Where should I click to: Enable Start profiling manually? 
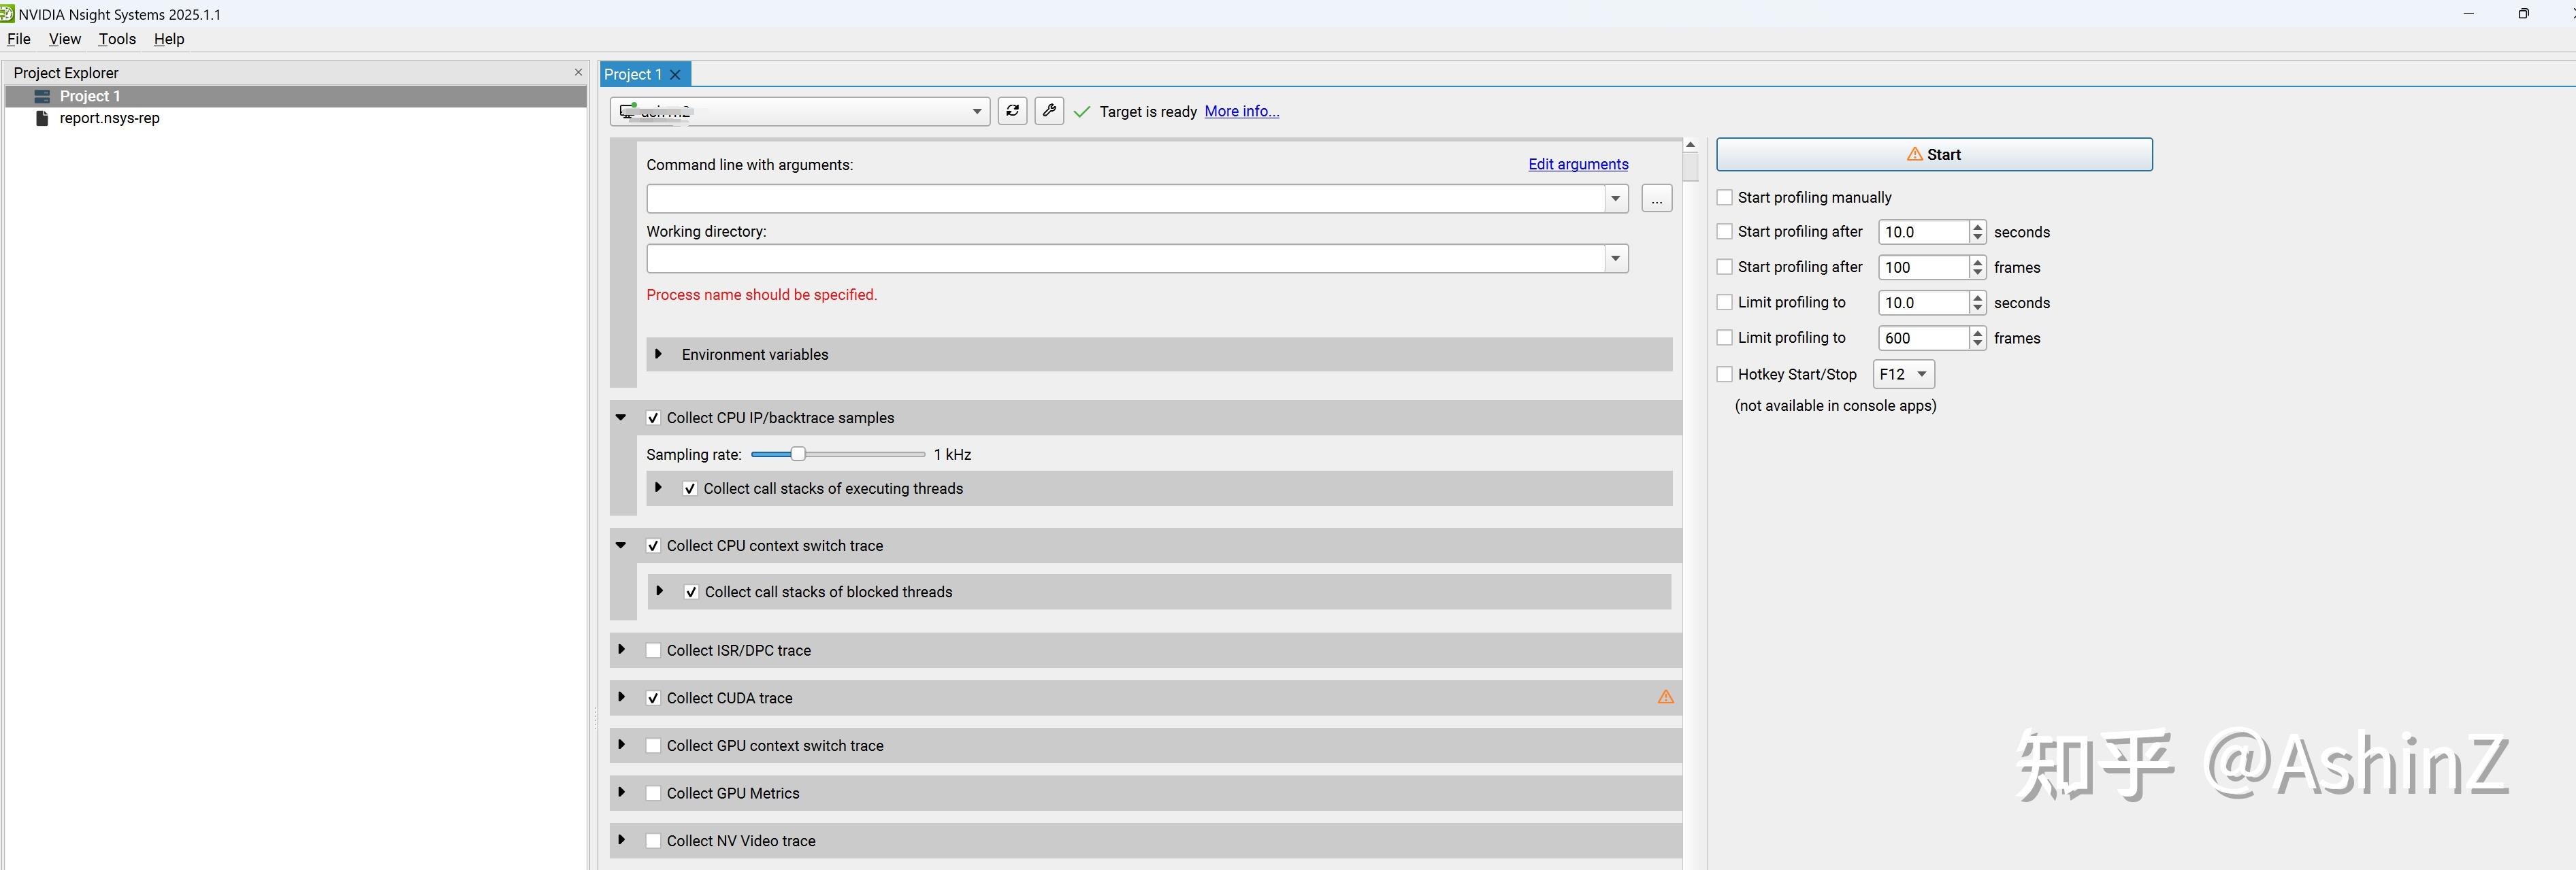(x=1724, y=197)
